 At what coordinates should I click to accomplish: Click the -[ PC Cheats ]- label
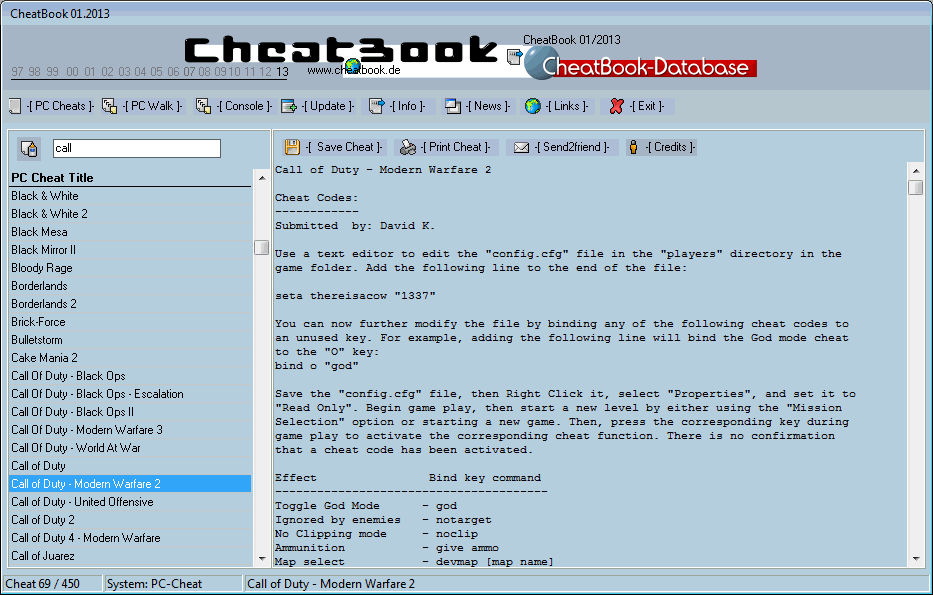click(60, 107)
